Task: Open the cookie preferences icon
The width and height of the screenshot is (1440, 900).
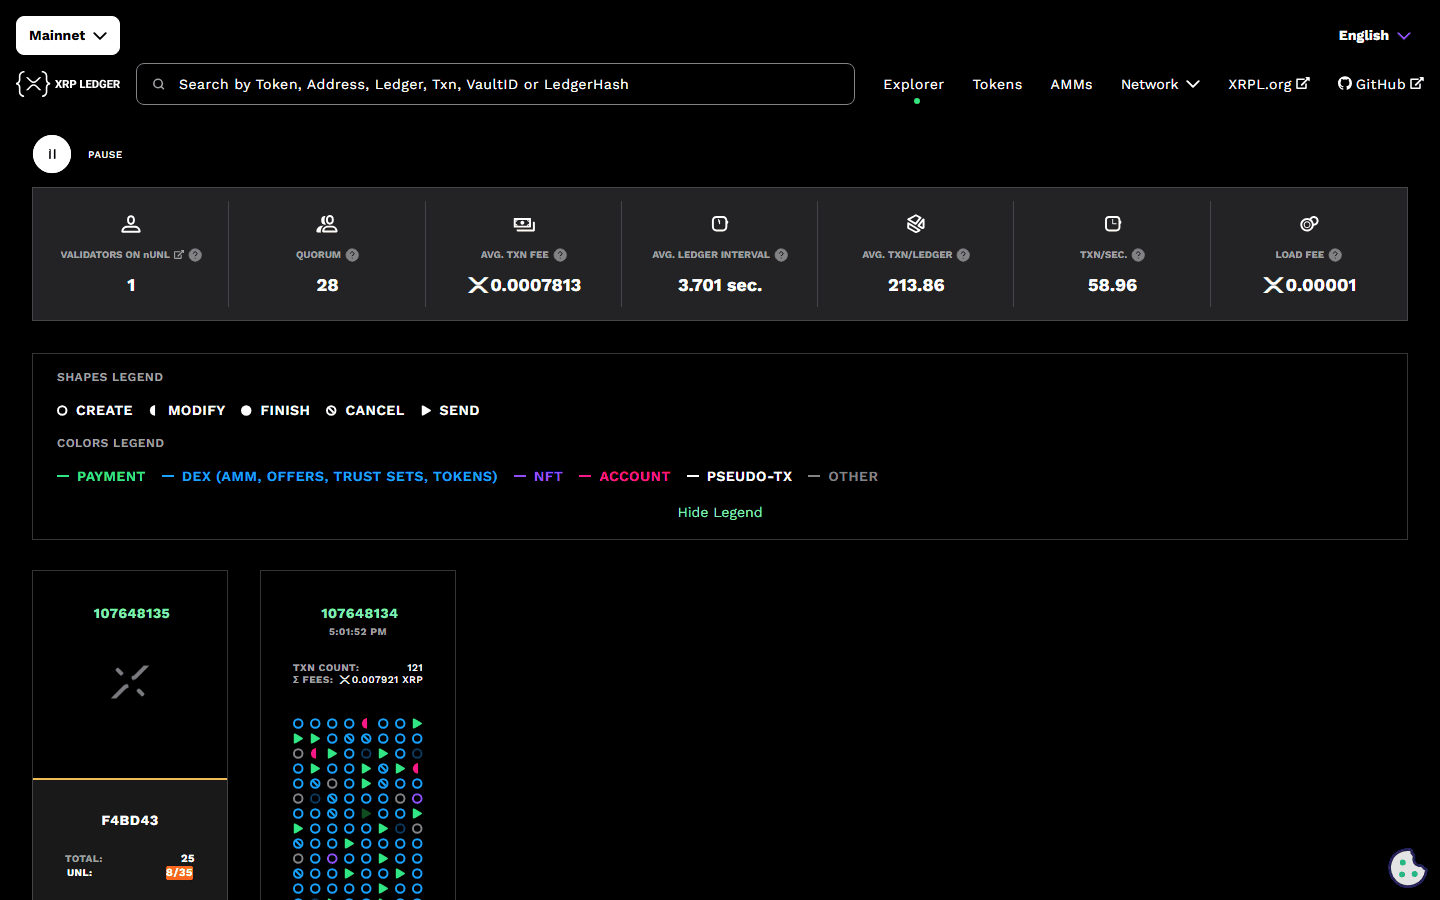Action: [x=1407, y=868]
